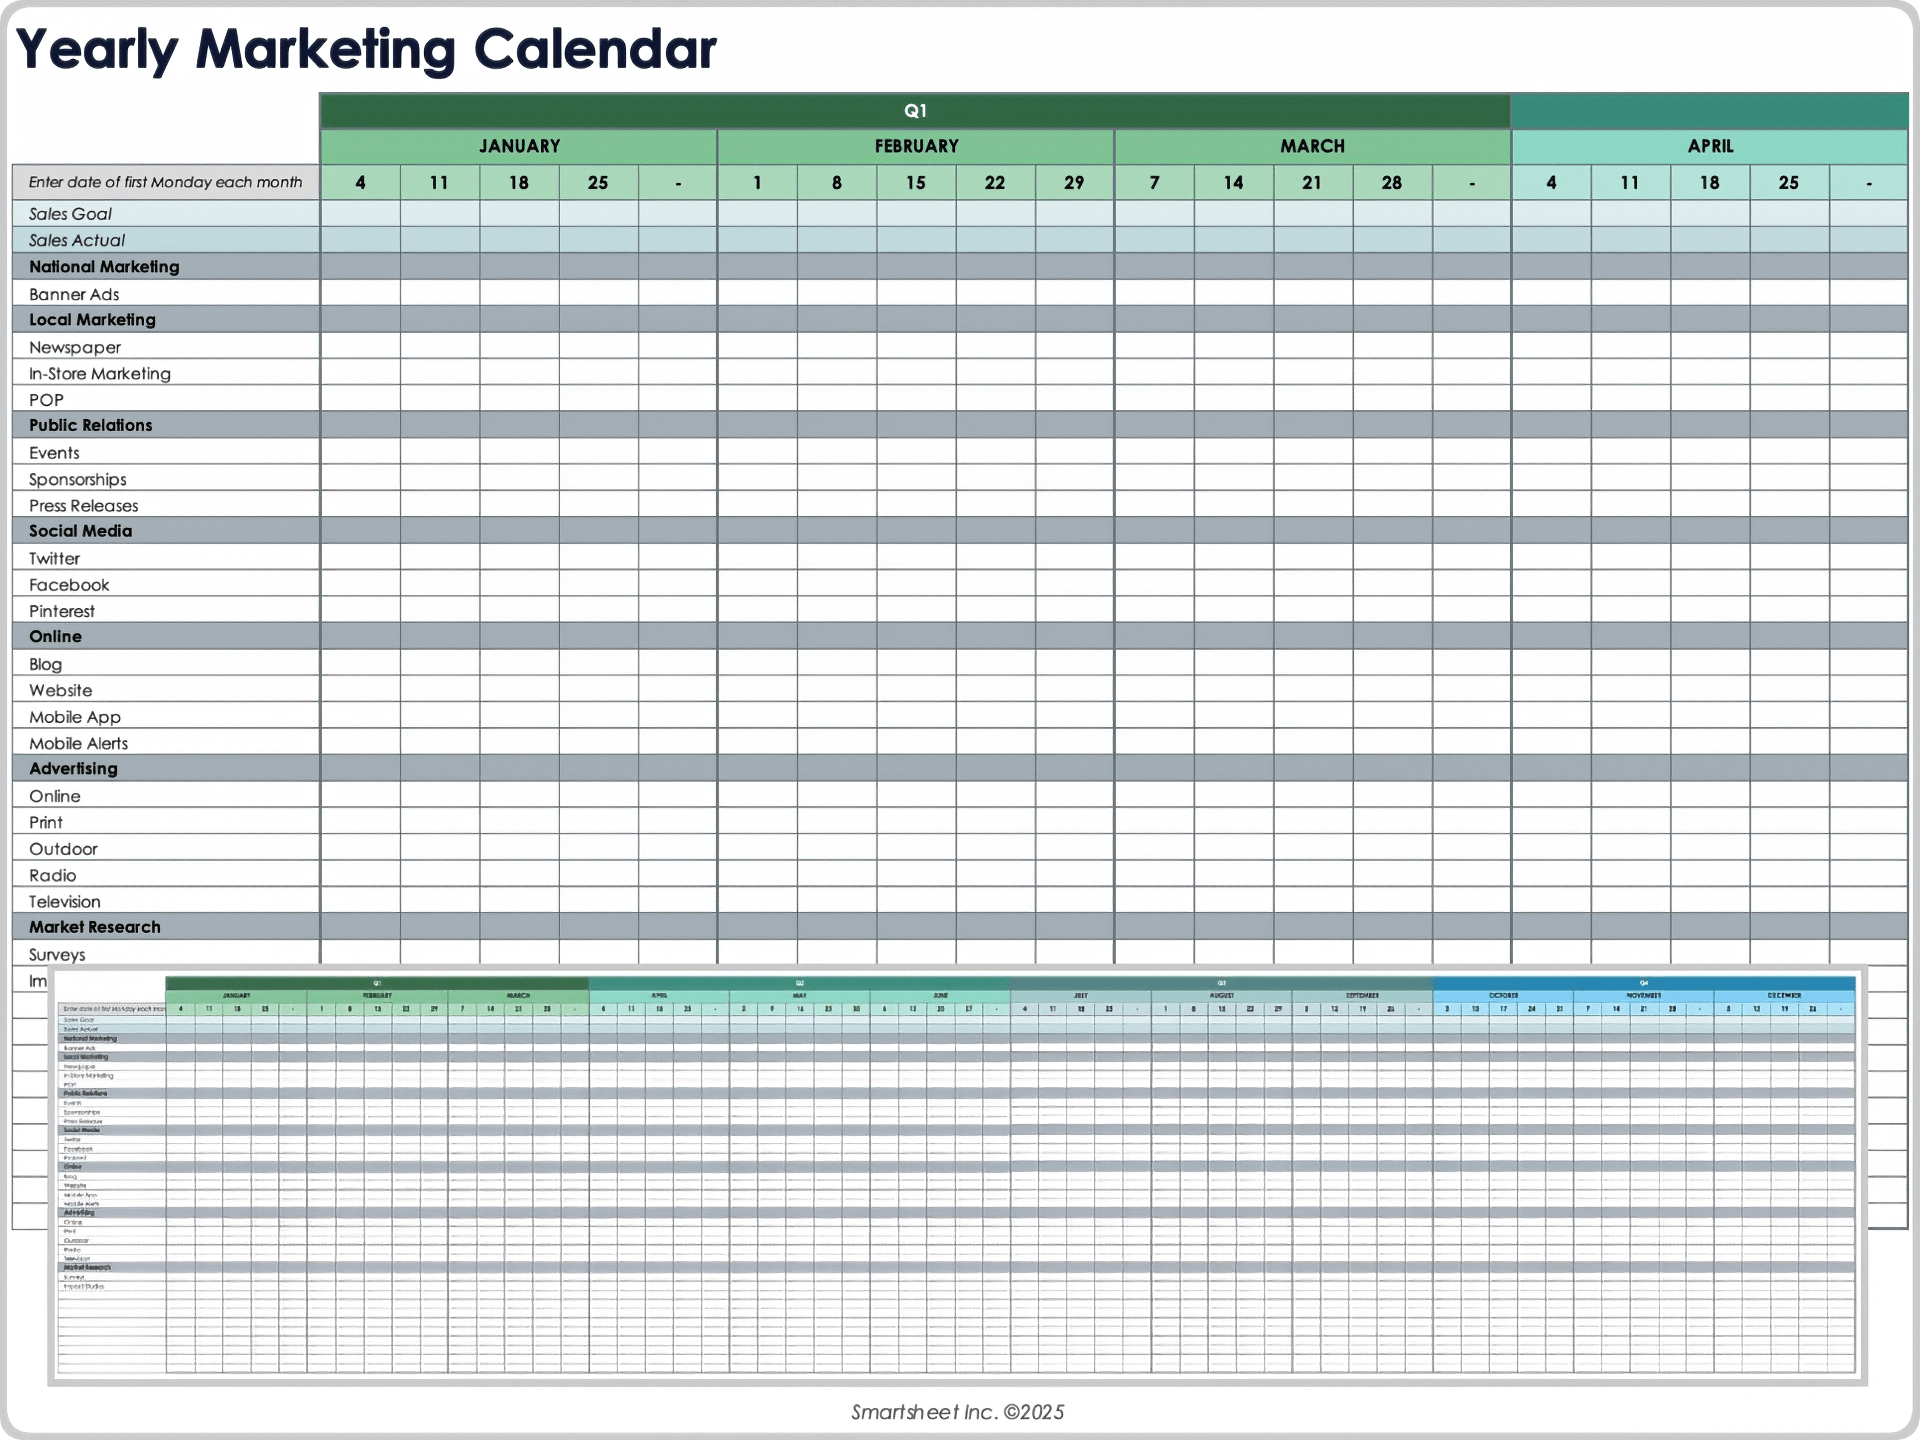The image size is (1920, 1440).
Task: Select the Public Relations section header
Action: point(90,425)
